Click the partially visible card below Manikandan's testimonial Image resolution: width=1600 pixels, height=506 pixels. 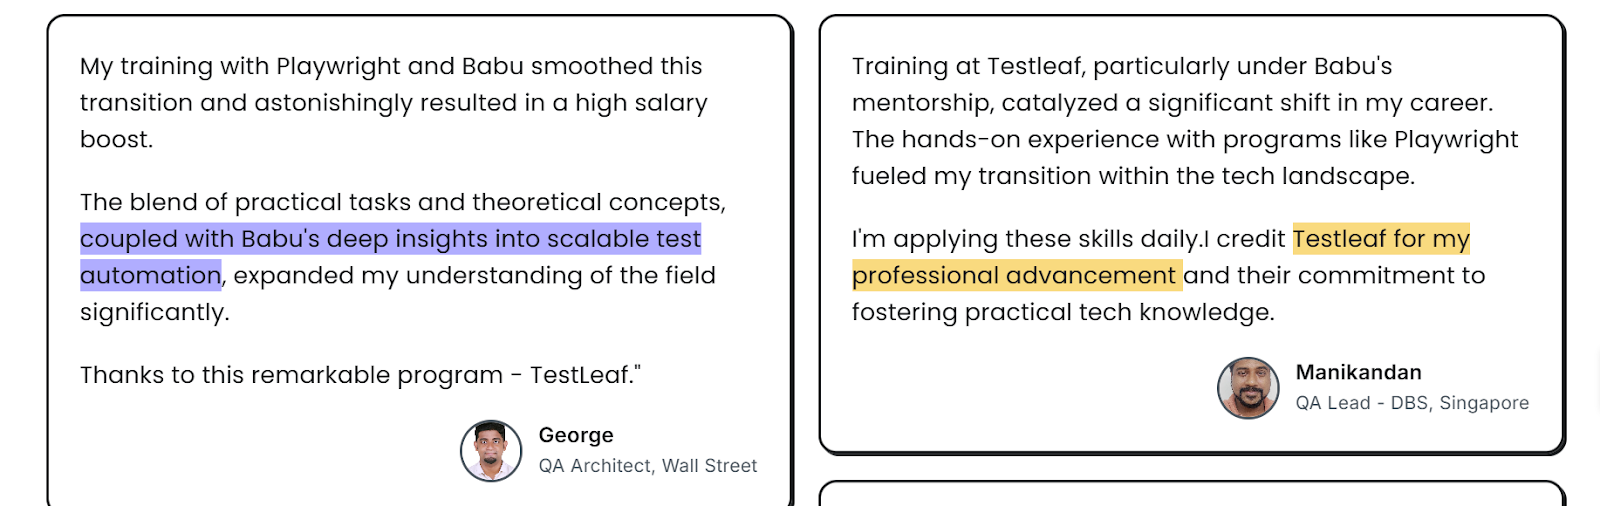coord(1192,494)
